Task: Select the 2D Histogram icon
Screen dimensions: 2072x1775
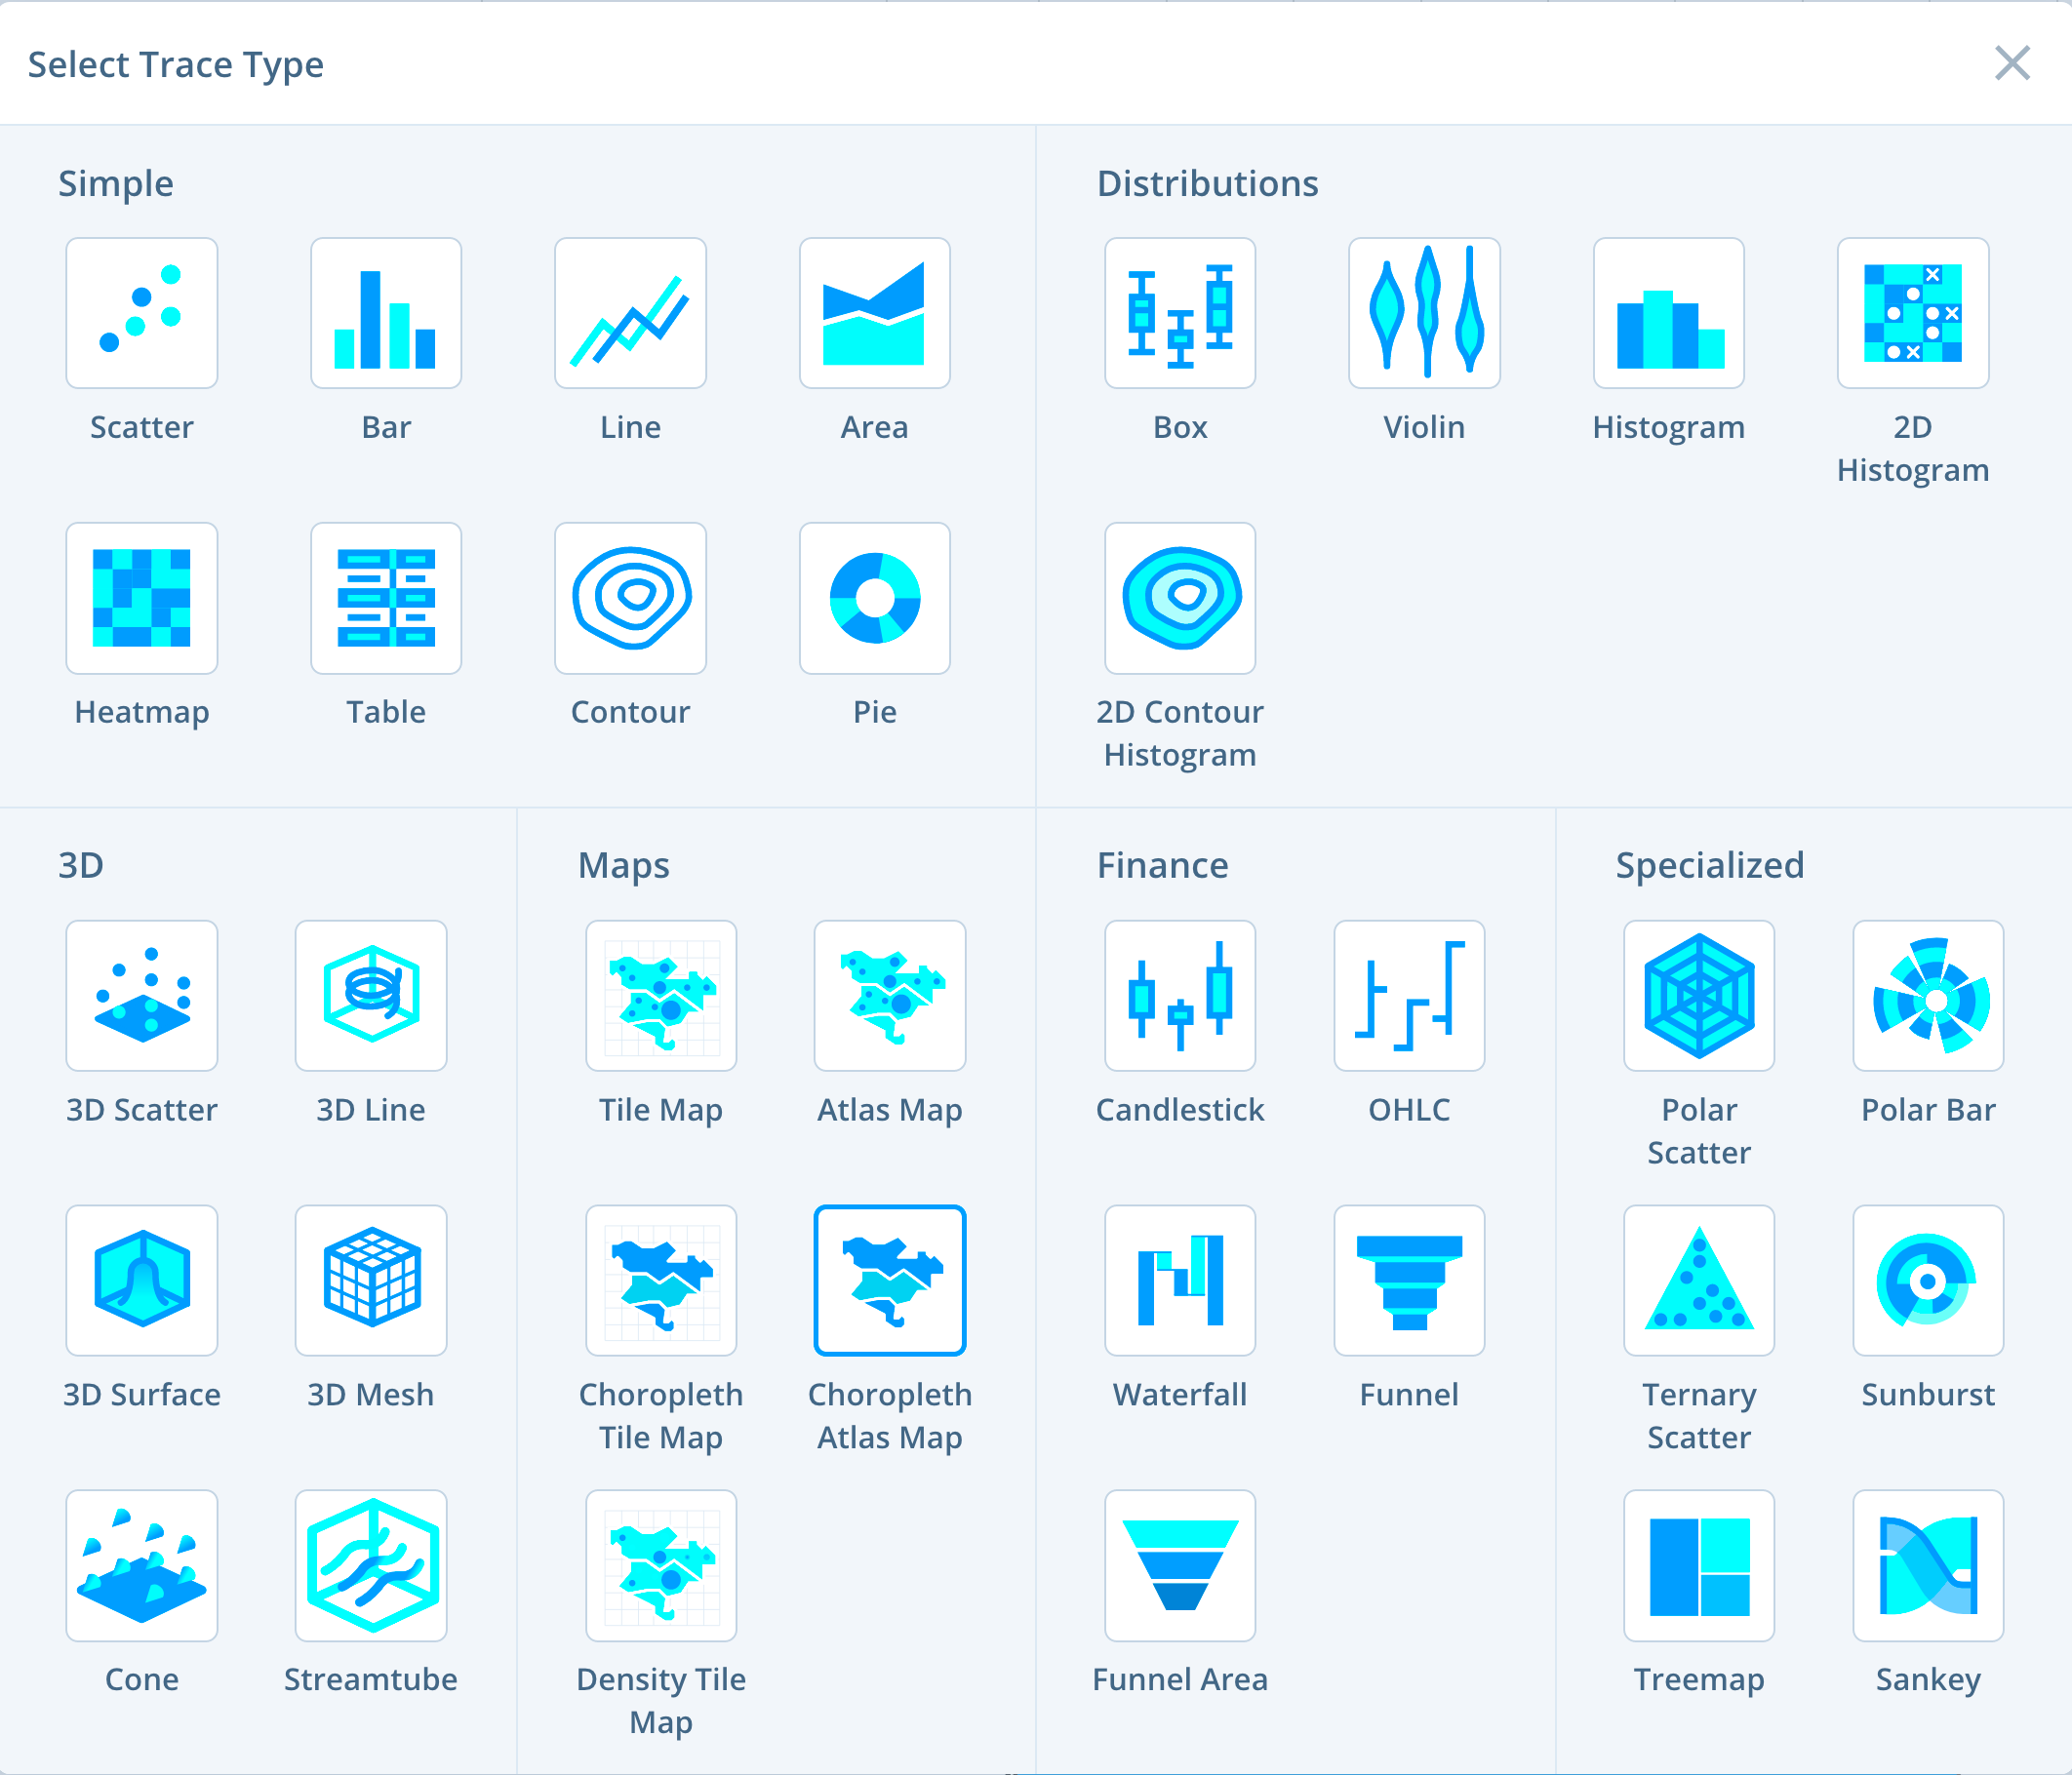Action: click(x=1912, y=313)
